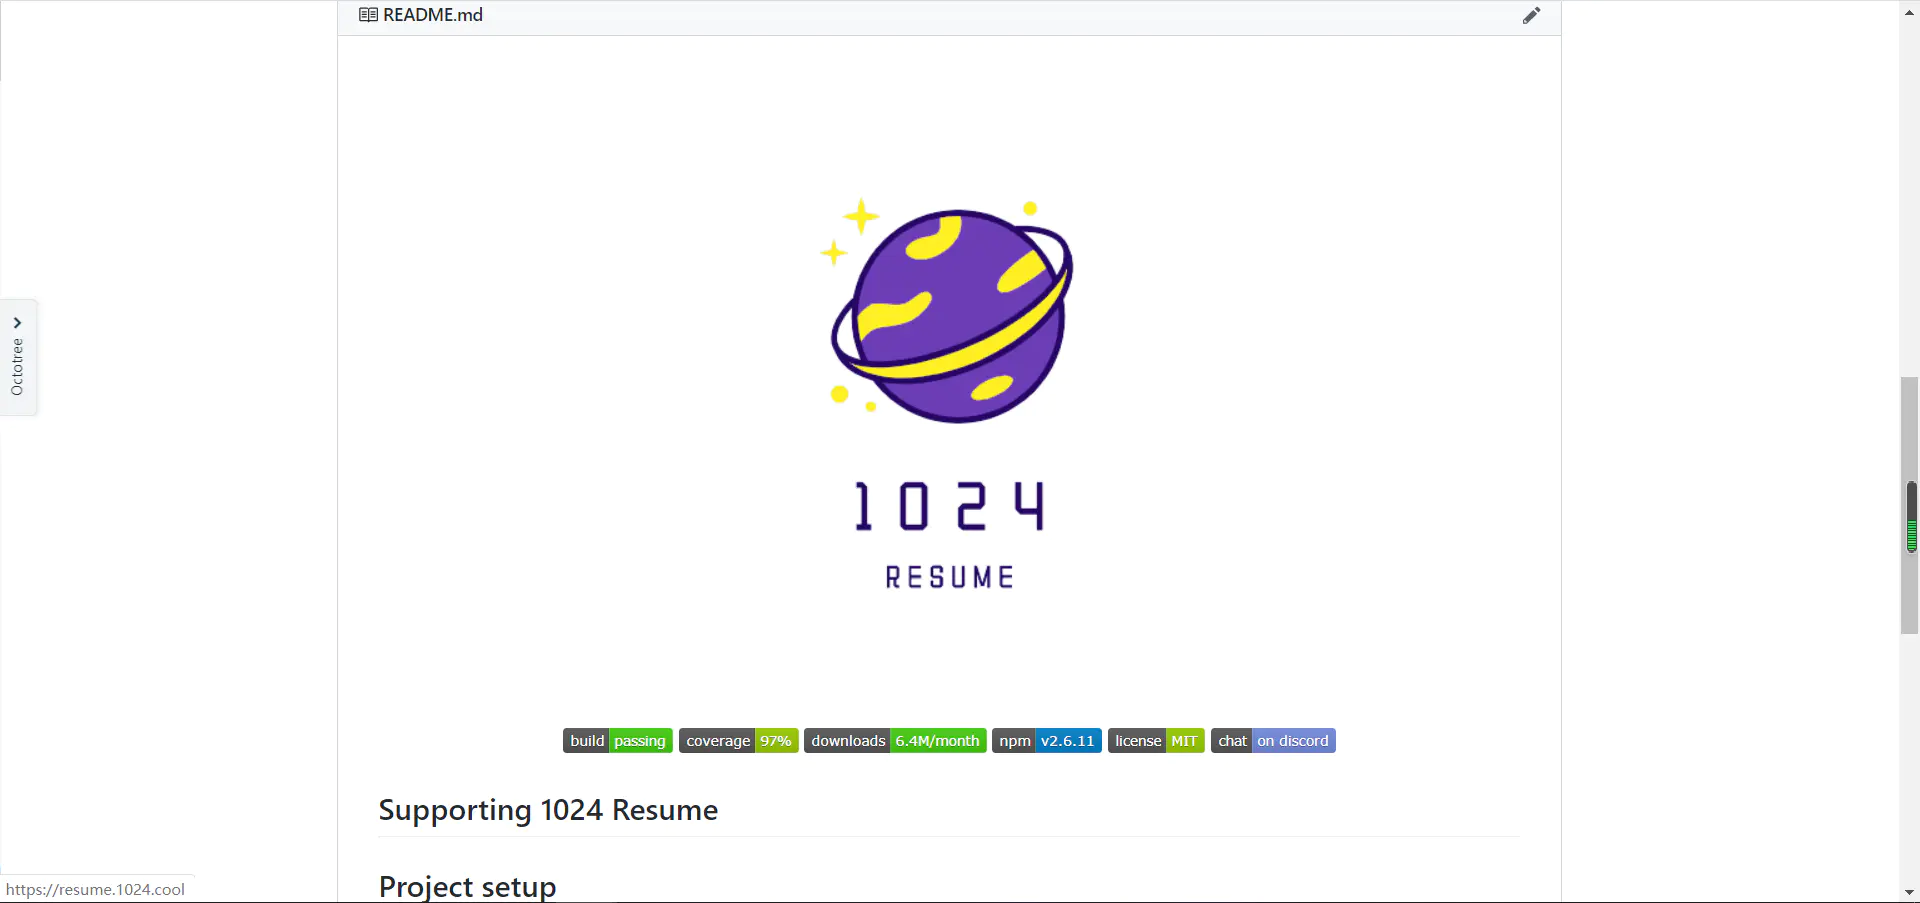This screenshot has width=1920, height=903.
Task: Click the Project setup heading
Action: pyautogui.click(x=467, y=887)
